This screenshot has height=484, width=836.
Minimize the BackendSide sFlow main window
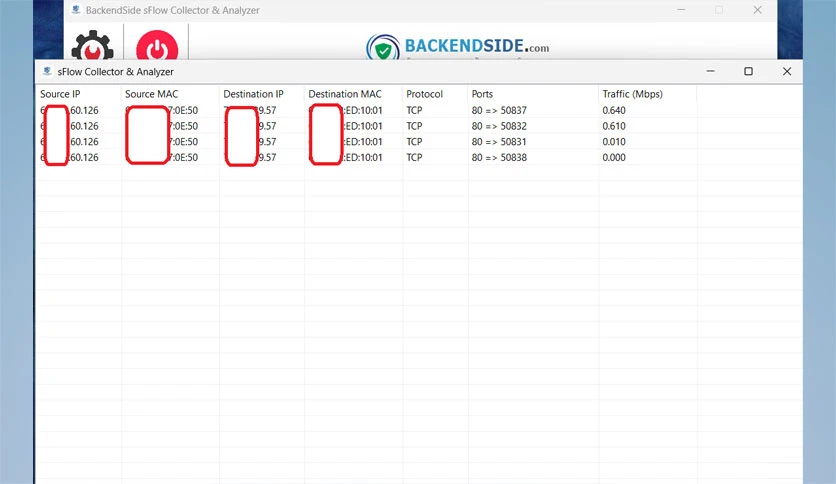681,10
